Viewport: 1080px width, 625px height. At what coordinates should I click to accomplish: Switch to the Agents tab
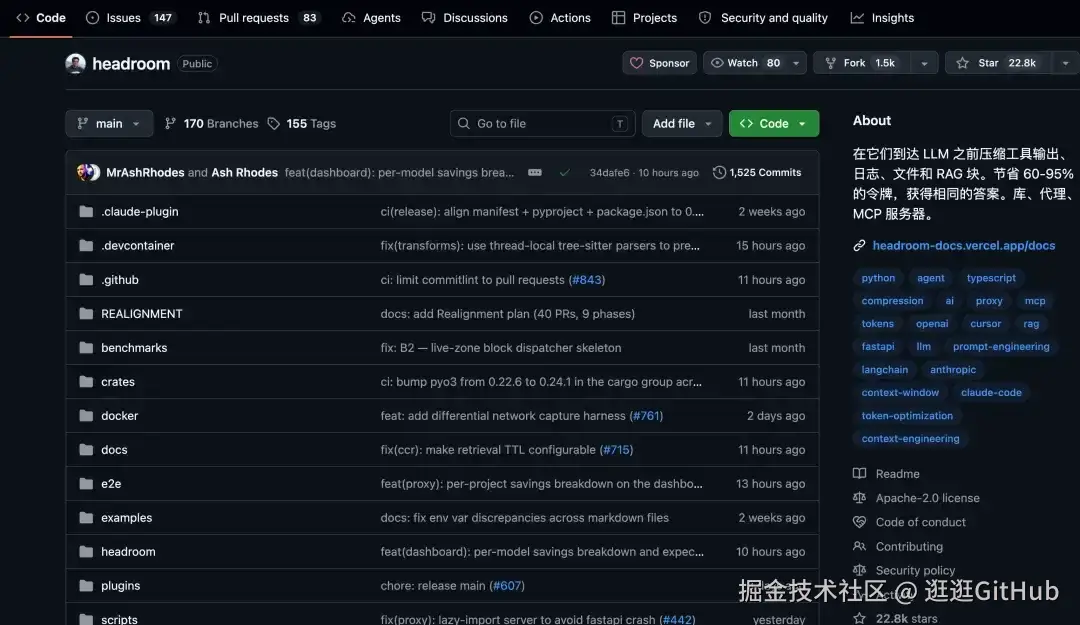(x=371, y=18)
